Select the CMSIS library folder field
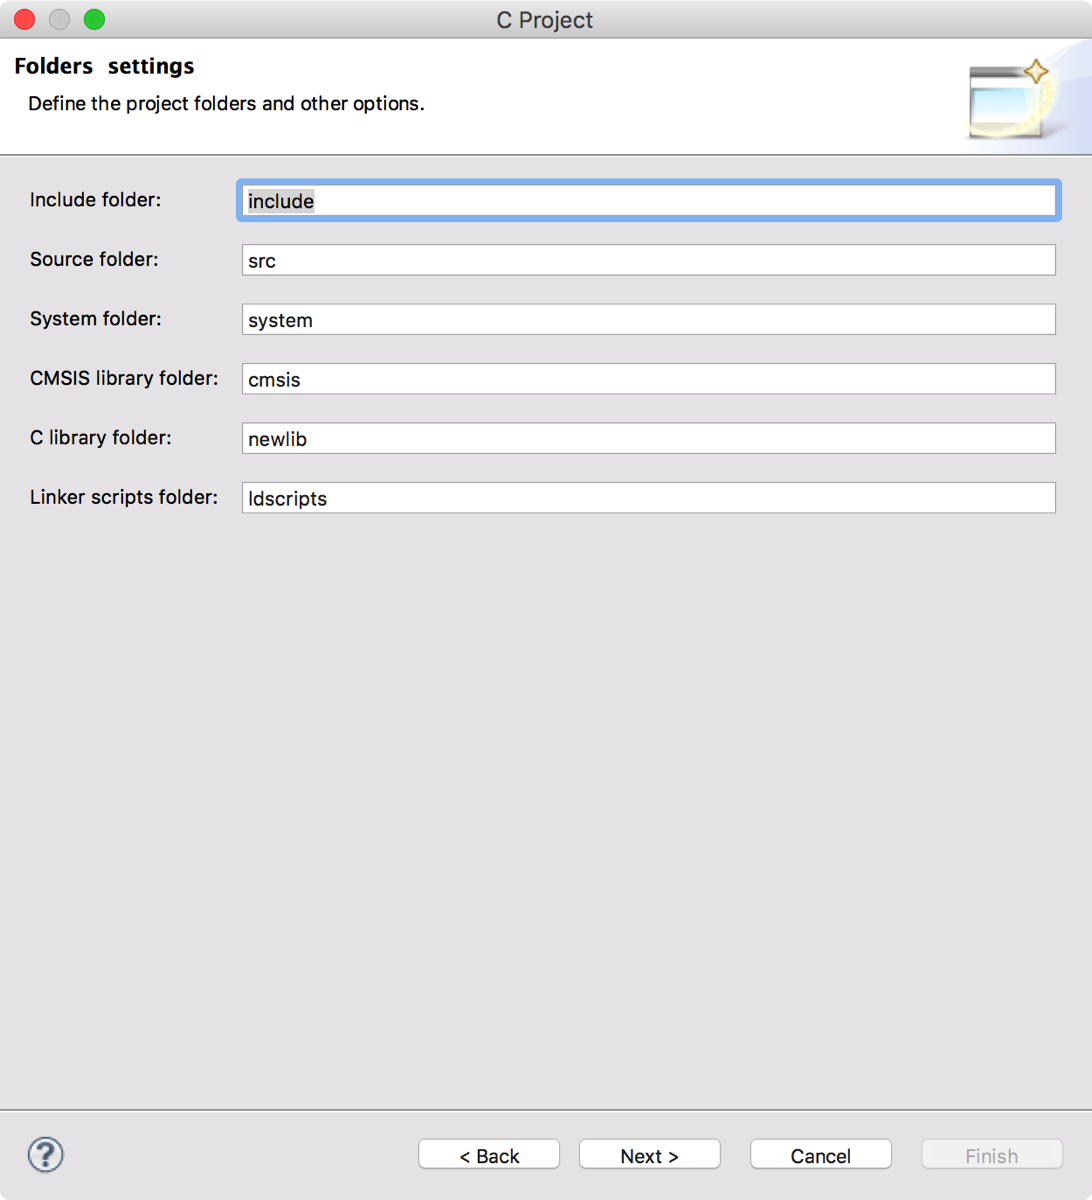Image resolution: width=1092 pixels, height=1200 pixels. tap(648, 379)
